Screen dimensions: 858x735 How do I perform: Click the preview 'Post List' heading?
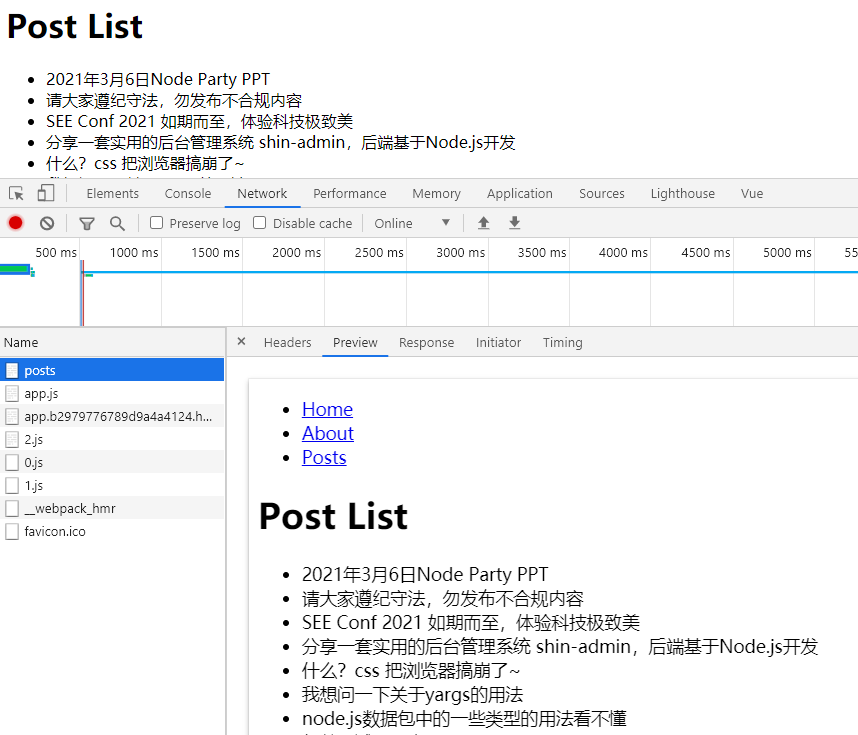tap(333, 516)
